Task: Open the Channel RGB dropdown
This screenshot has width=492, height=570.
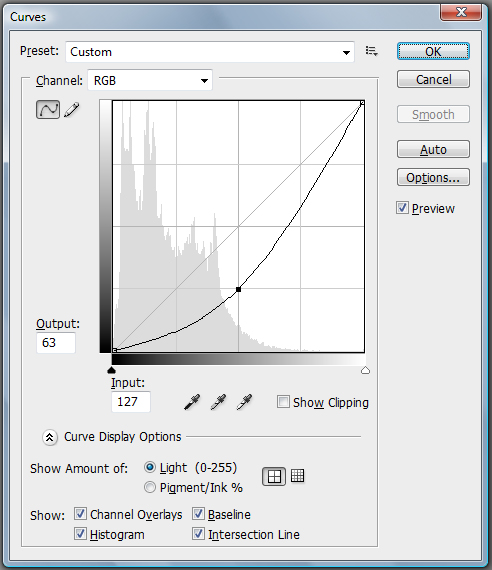Action: coord(150,80)
